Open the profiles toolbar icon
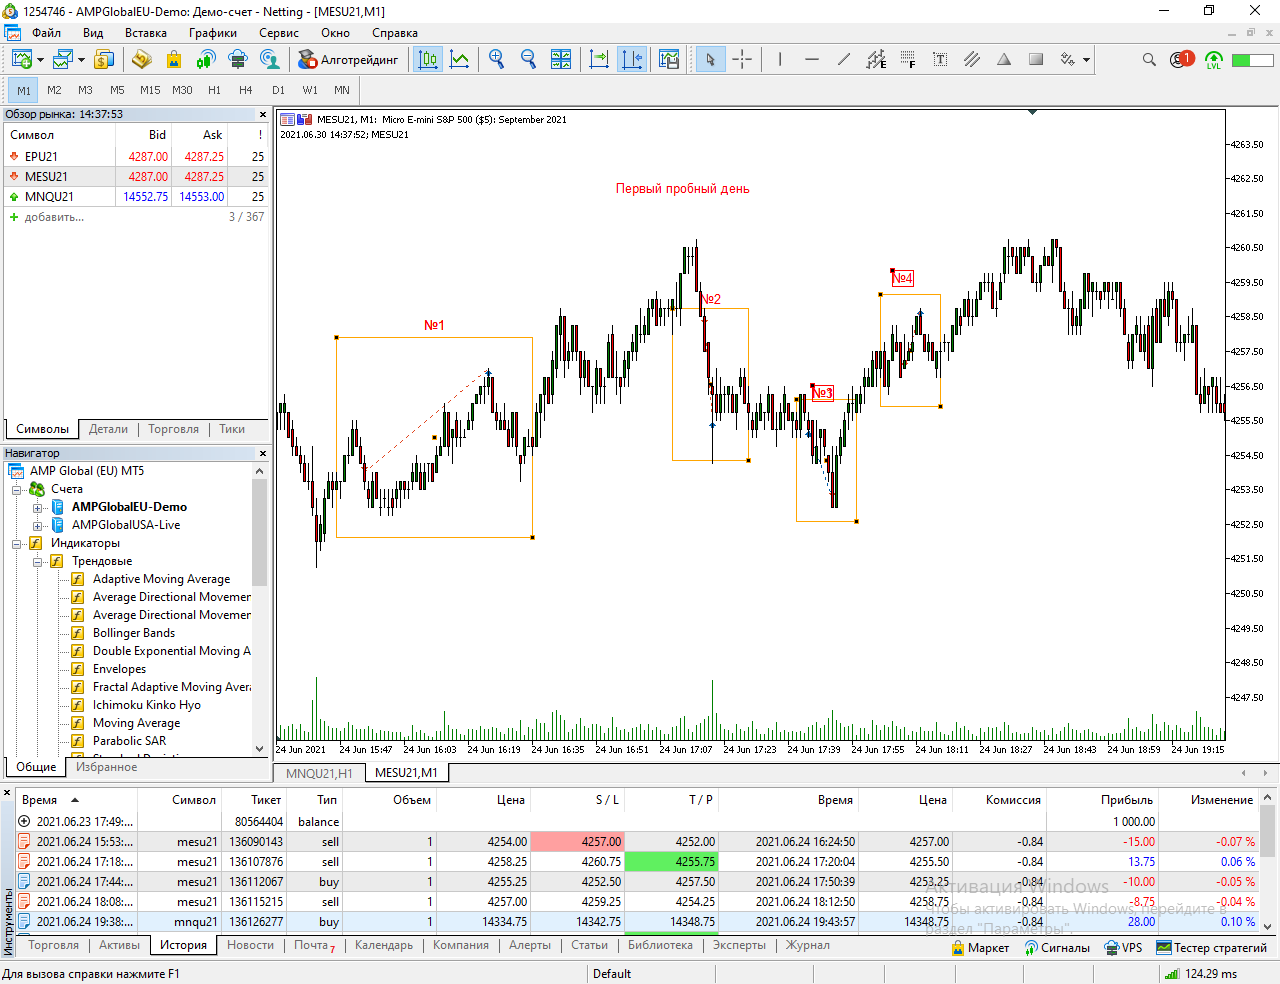Viewport: 1280px width, 984px height. coord(63,60)
